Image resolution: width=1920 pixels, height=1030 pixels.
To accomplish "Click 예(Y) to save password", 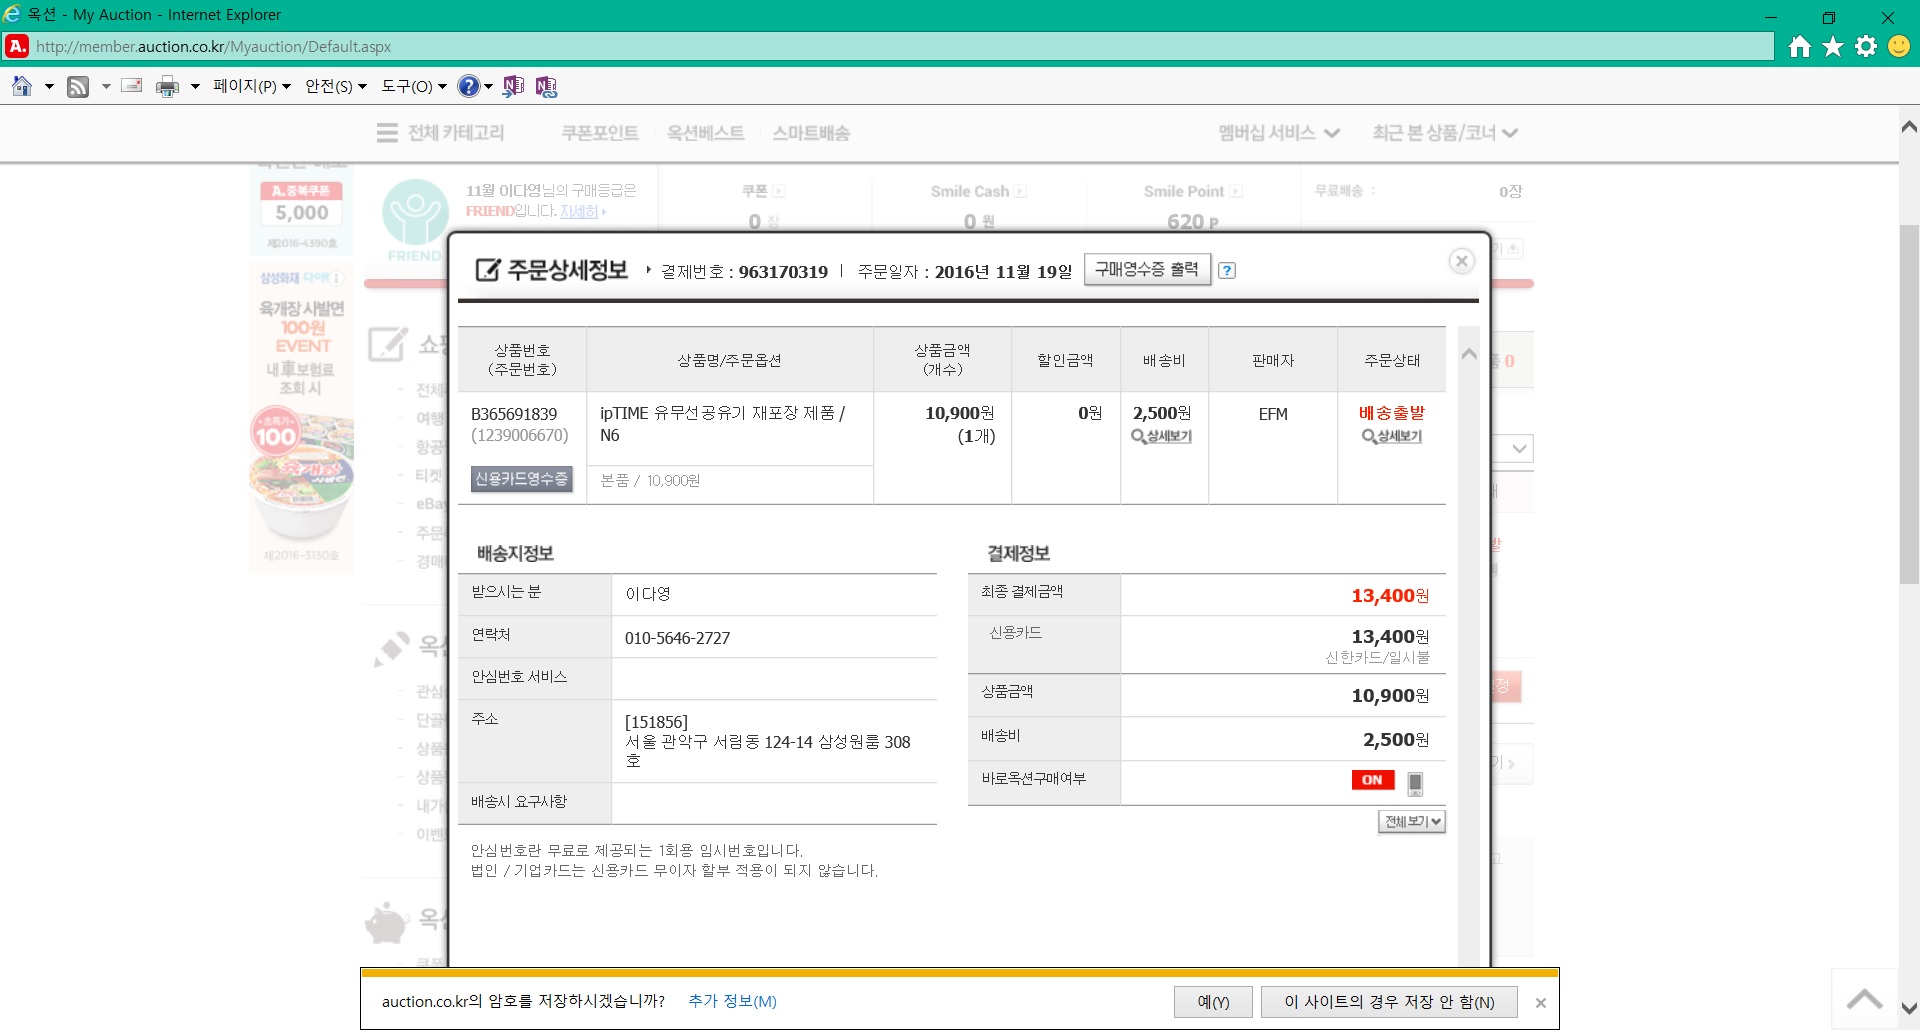I will click(x=1213, y=1002).
